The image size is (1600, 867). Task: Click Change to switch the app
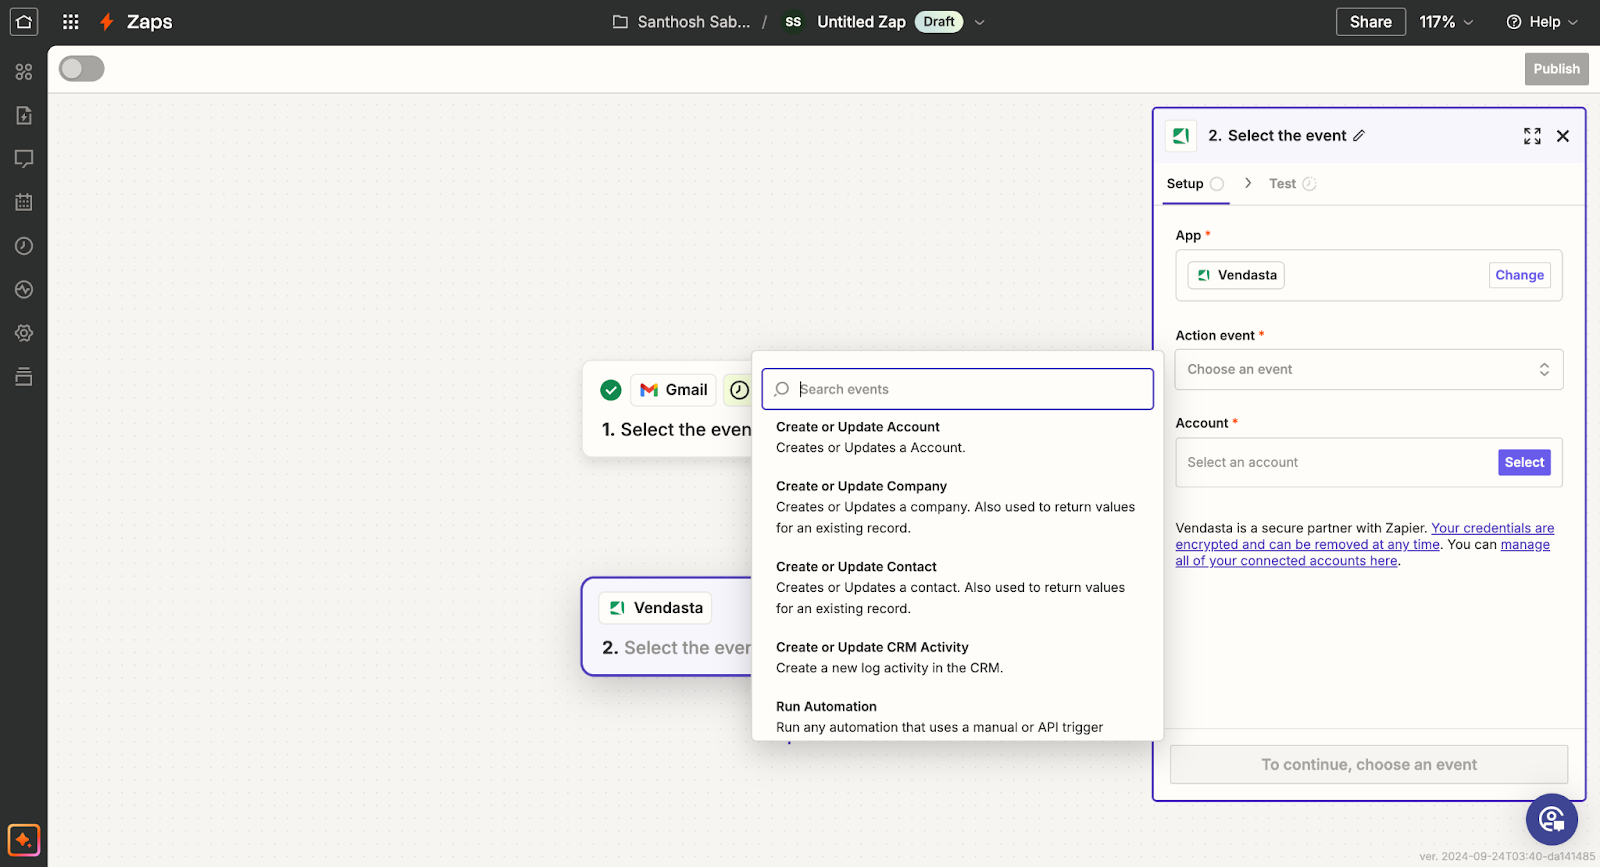[1519, 275]
